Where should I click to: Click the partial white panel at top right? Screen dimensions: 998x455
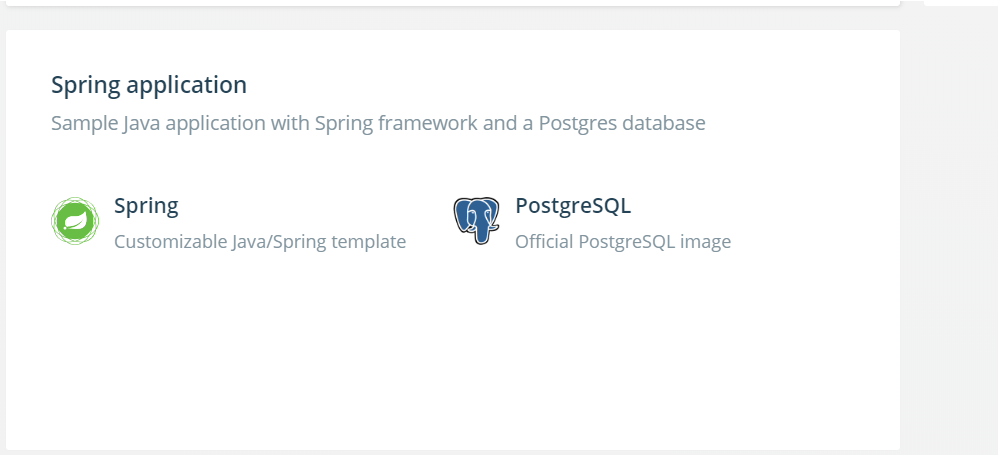click(x=960, y=3)
